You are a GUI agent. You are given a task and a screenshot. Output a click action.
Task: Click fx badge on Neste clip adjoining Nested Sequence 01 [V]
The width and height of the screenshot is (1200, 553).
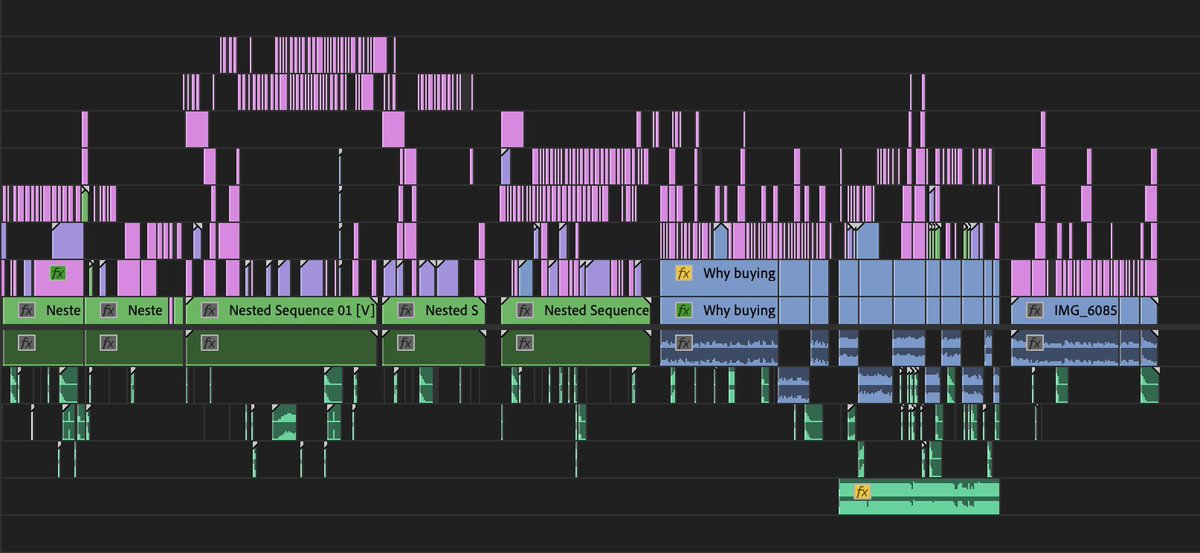[109, 310]
